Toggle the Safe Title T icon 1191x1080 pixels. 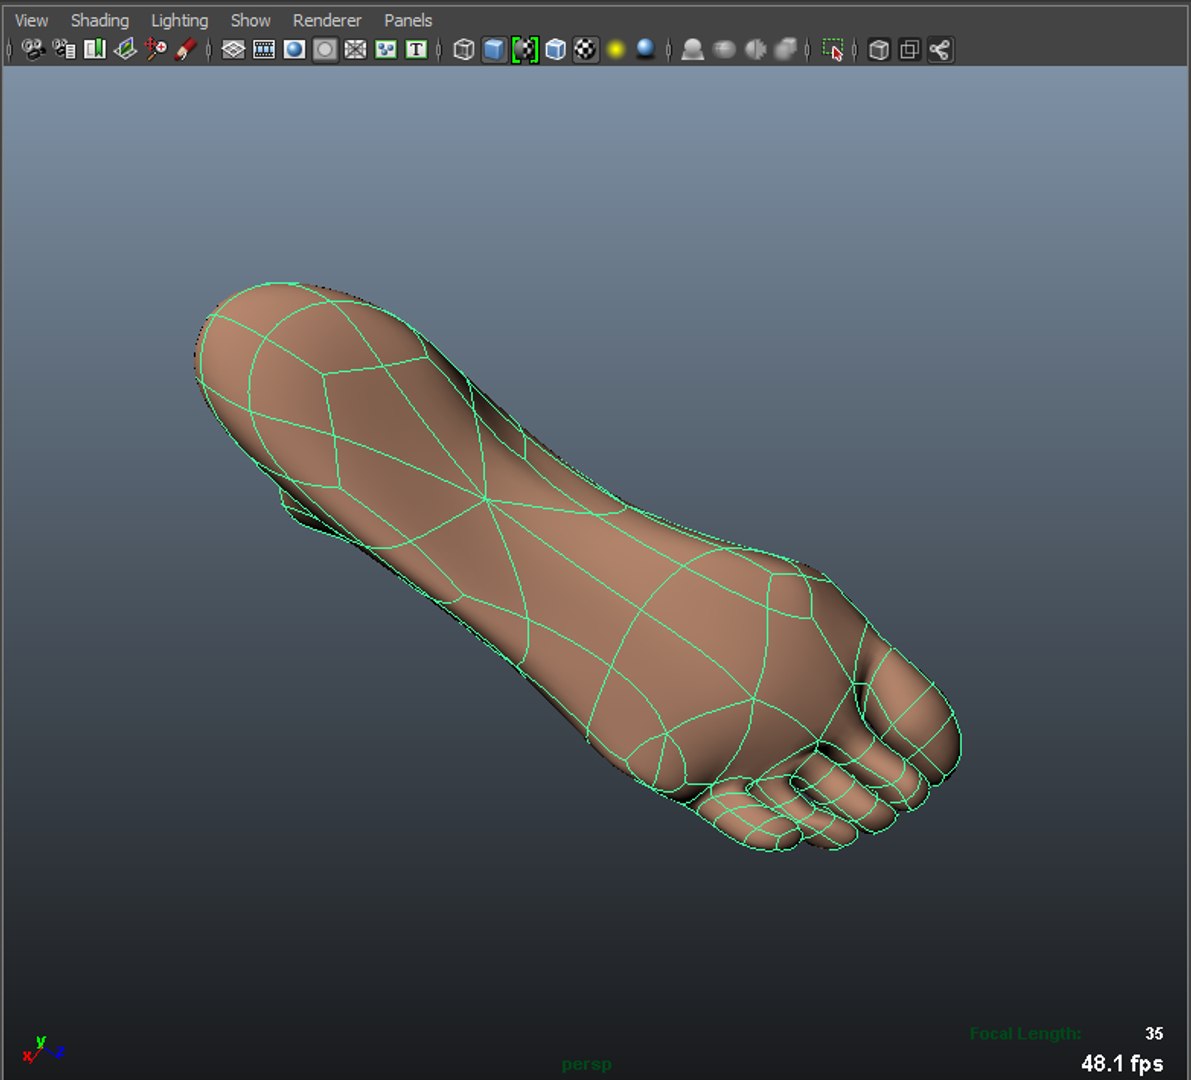[416, 50]
